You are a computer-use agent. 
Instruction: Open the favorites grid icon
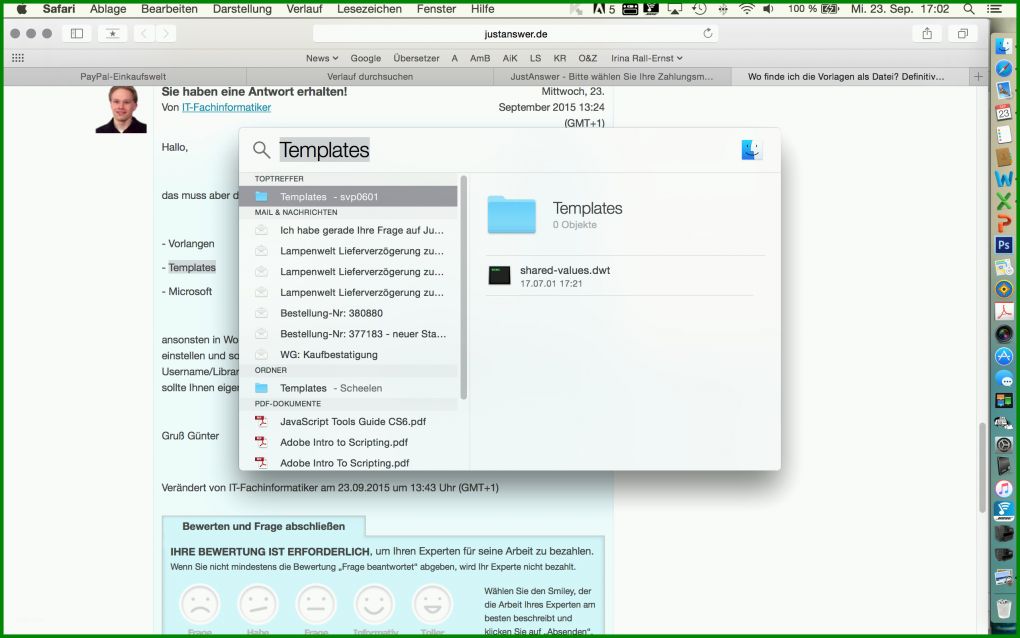click(18, 58)
